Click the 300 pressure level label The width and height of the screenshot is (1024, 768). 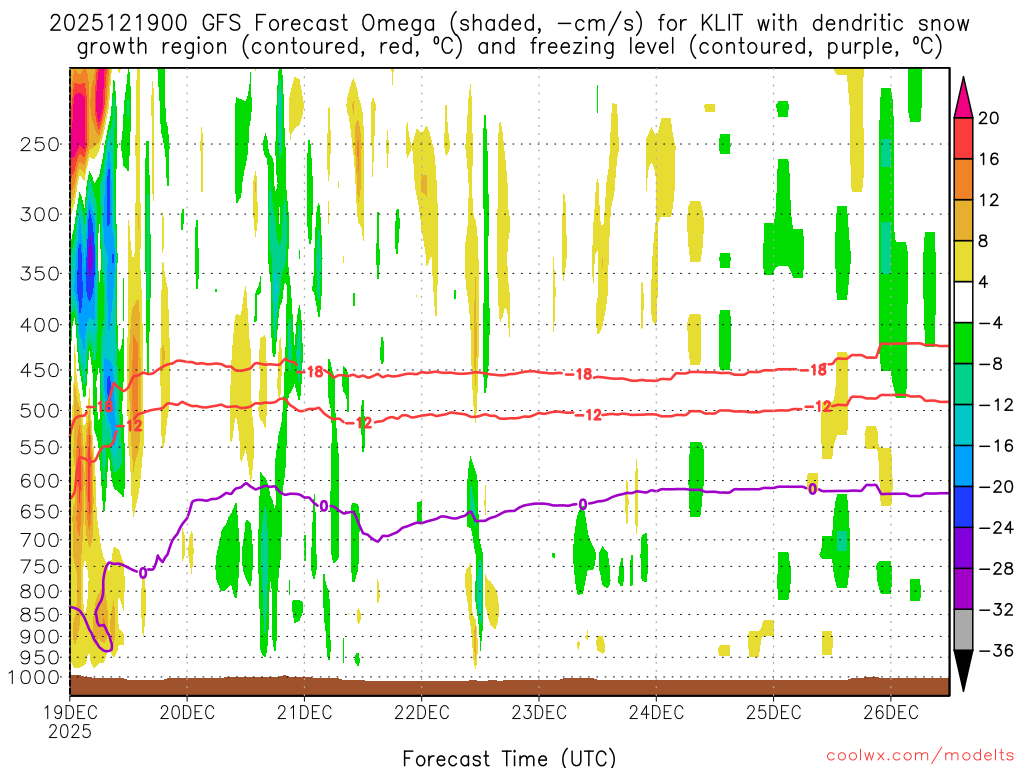[40, 214]
